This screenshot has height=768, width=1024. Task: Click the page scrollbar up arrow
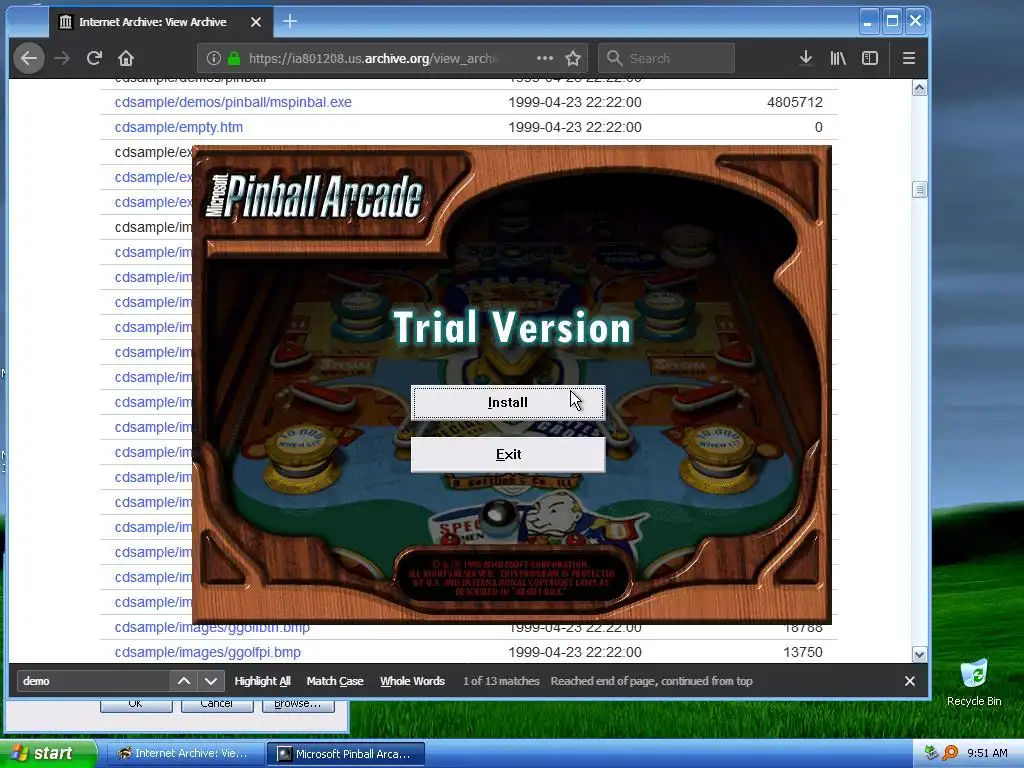click(920, 88)
